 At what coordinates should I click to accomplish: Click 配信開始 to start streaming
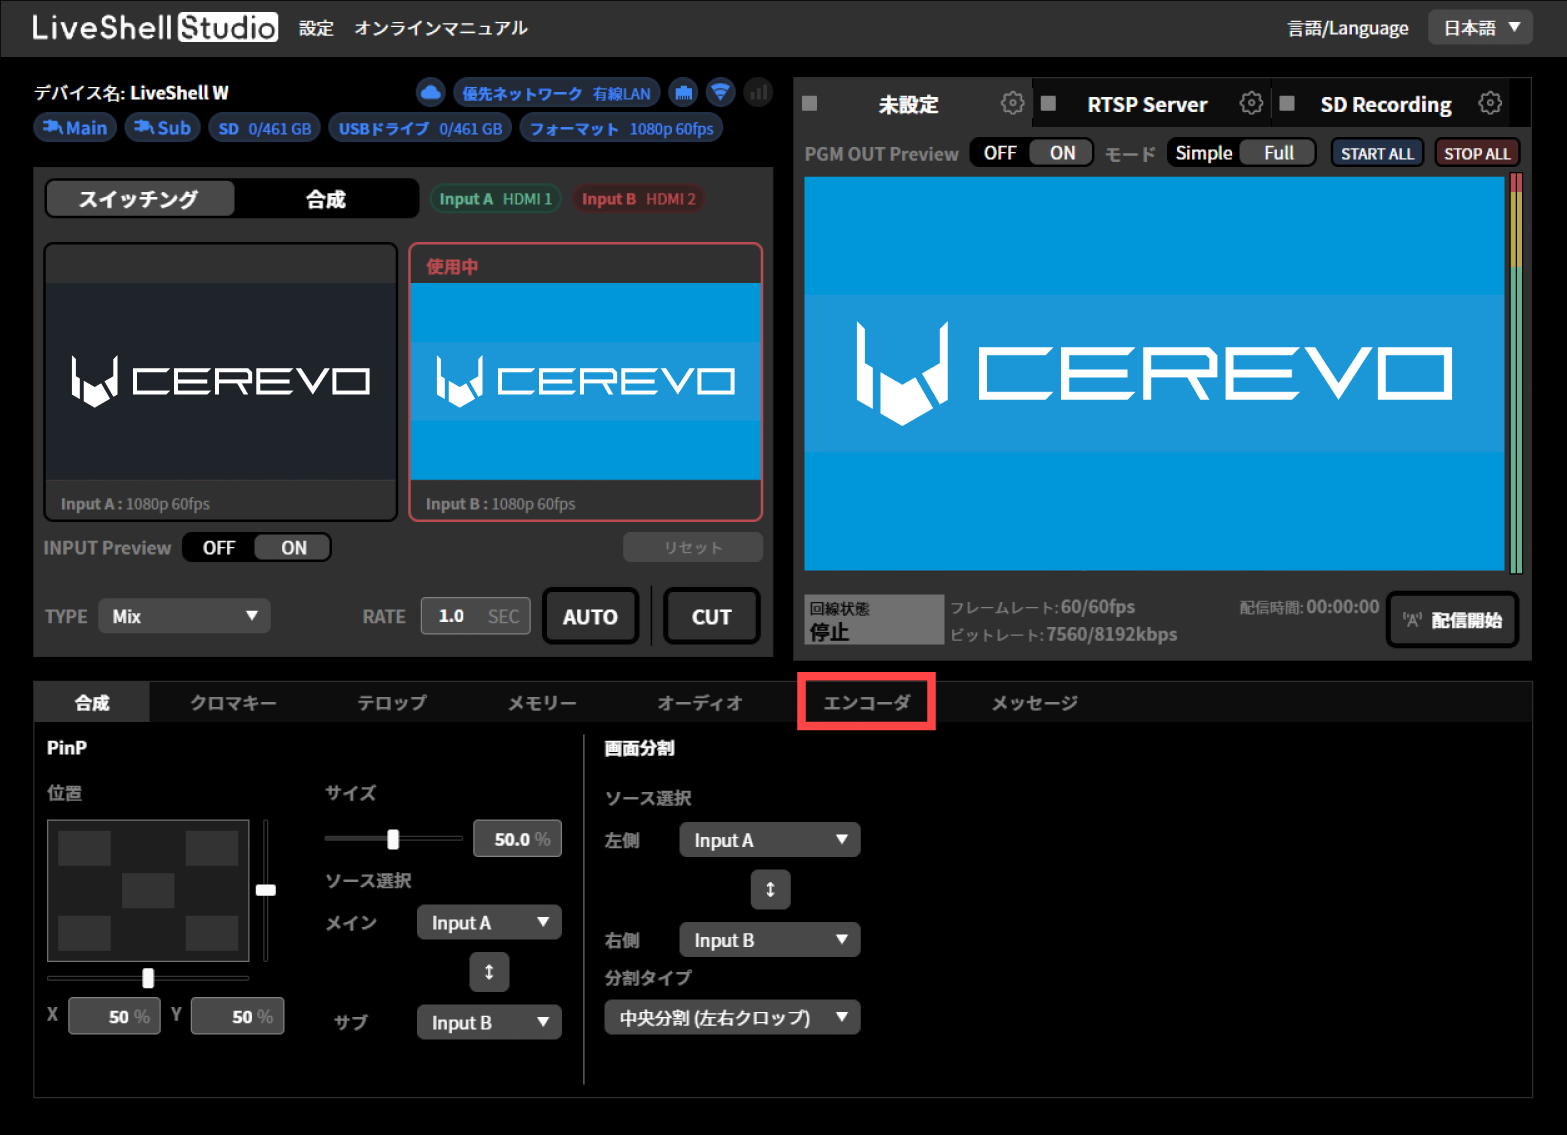1452,620
